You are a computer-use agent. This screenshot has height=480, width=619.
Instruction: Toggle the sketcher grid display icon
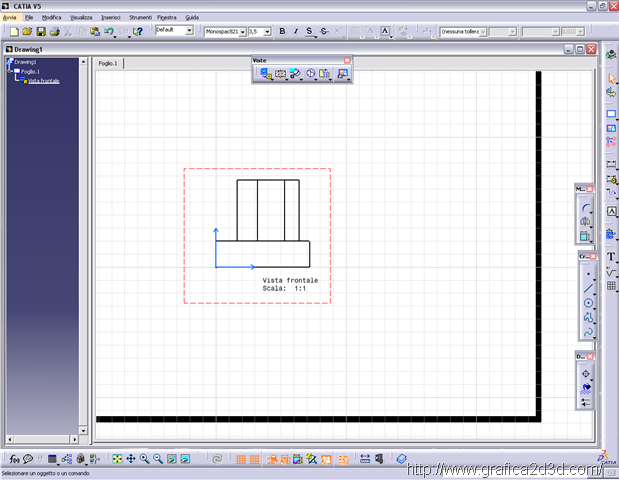(240, 459)
